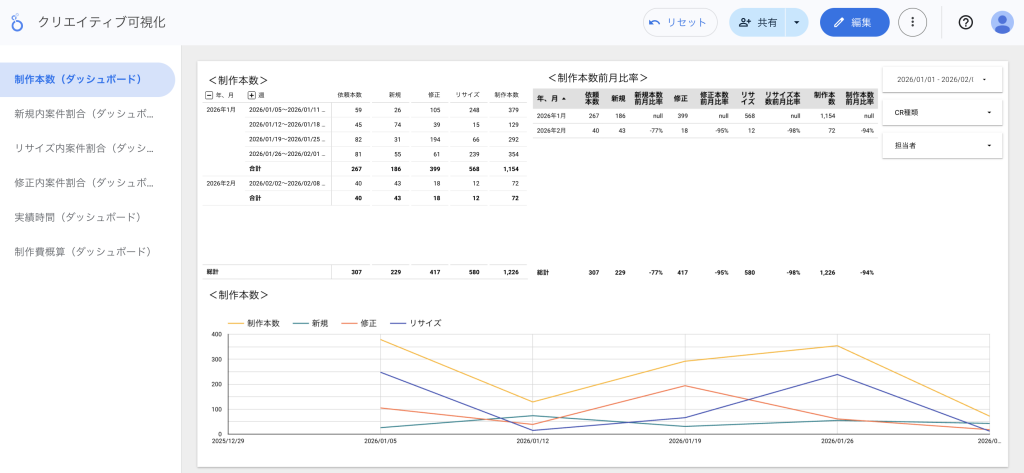Click the Looker Studio logo icon

pyautogui.click(x=17, y=22)
